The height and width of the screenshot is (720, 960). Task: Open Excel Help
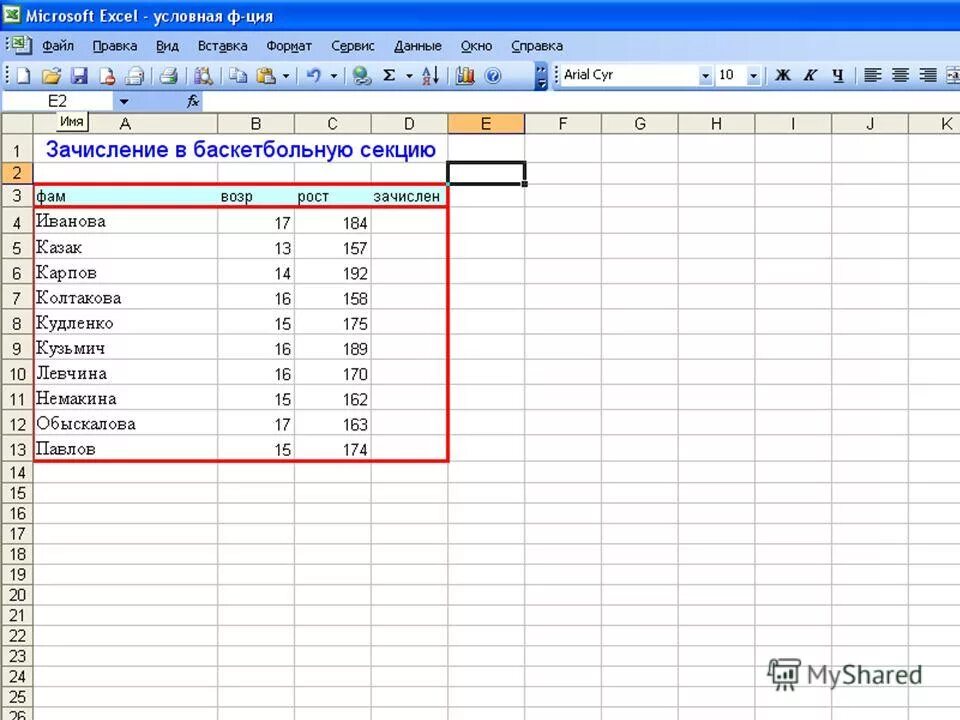click(x=490, y=75)
